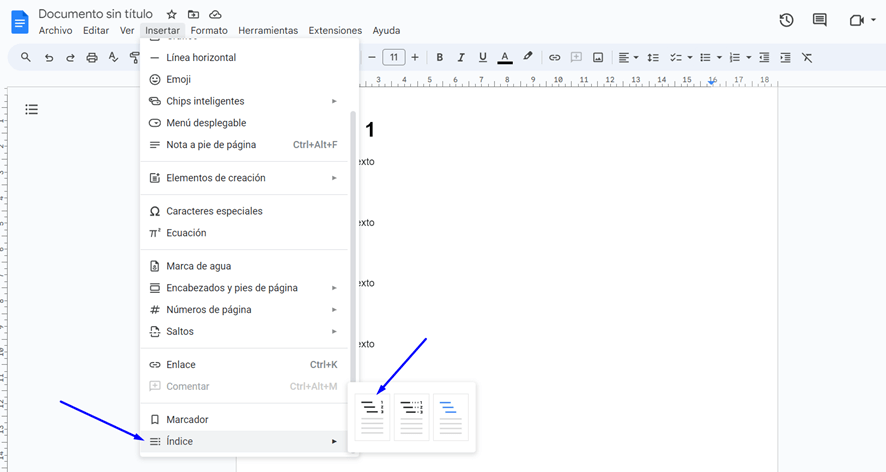Screen dimensions: 886x472
Task: Click the version history clock icon
Action: (x=786, y=20)
